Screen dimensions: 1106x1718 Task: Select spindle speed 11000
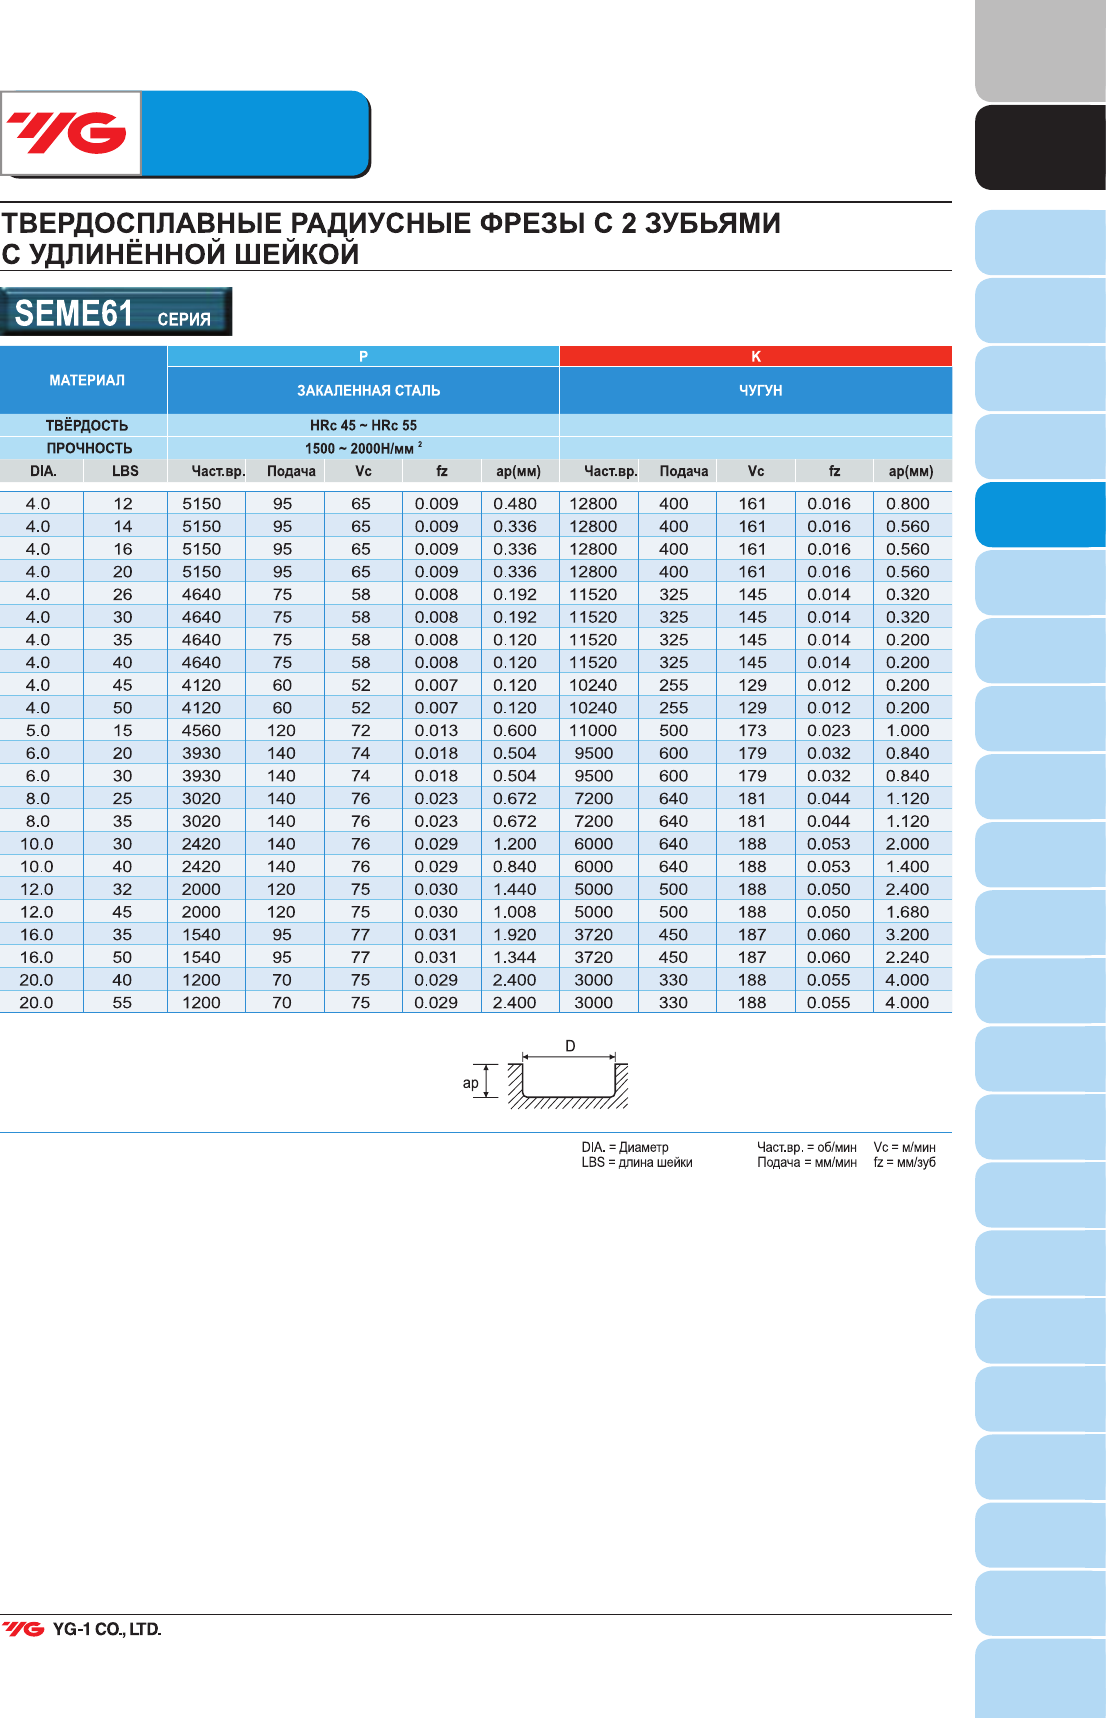click(x=593, y=730)
